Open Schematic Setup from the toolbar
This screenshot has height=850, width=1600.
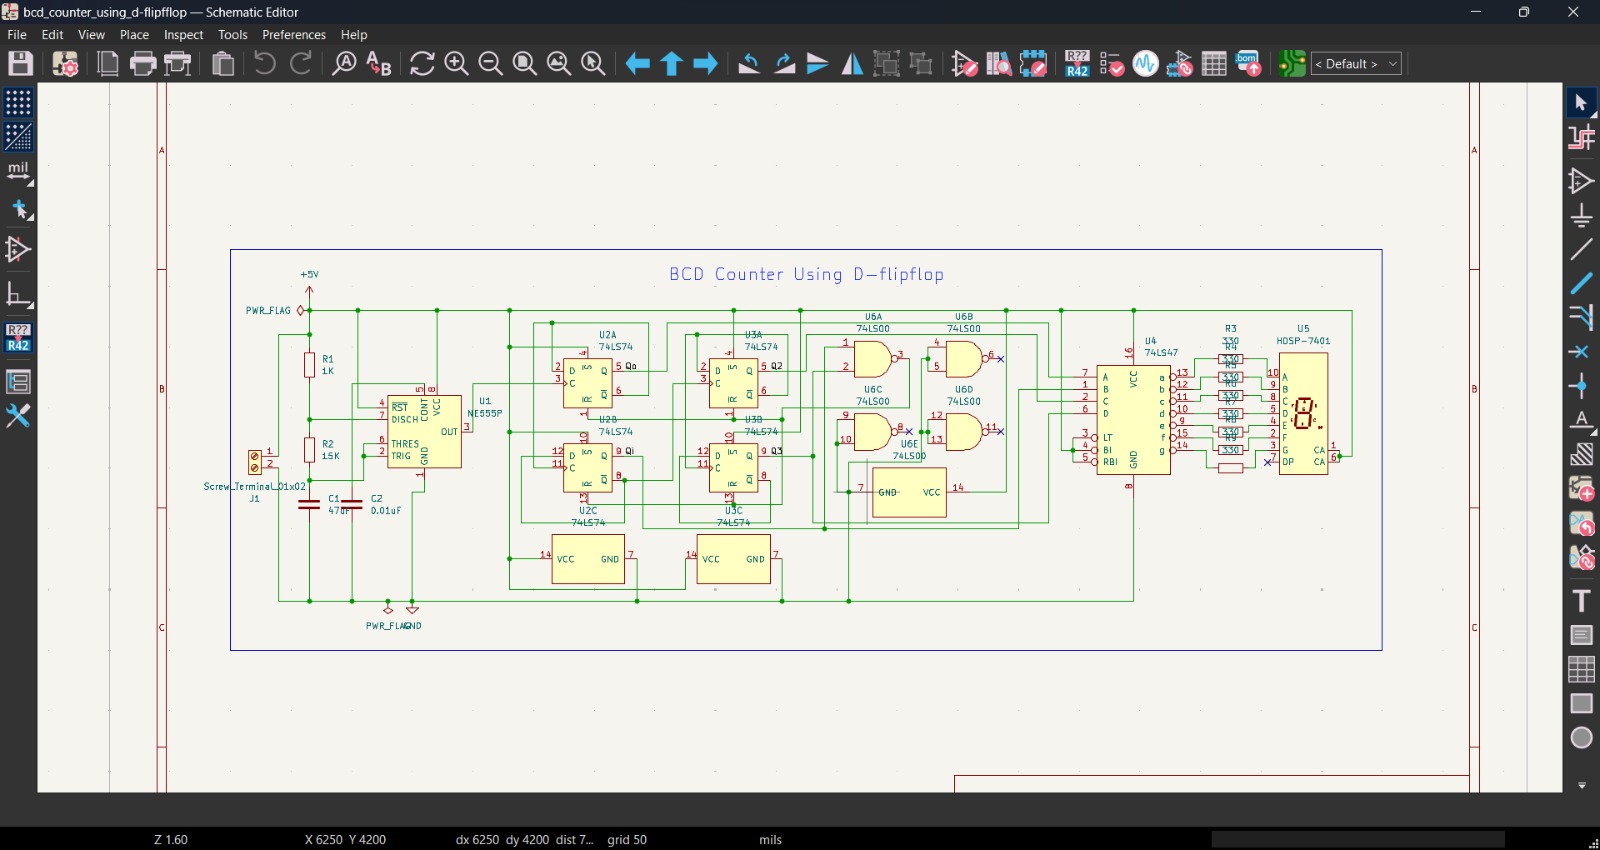pyautogui.click(x=66, y=64)
